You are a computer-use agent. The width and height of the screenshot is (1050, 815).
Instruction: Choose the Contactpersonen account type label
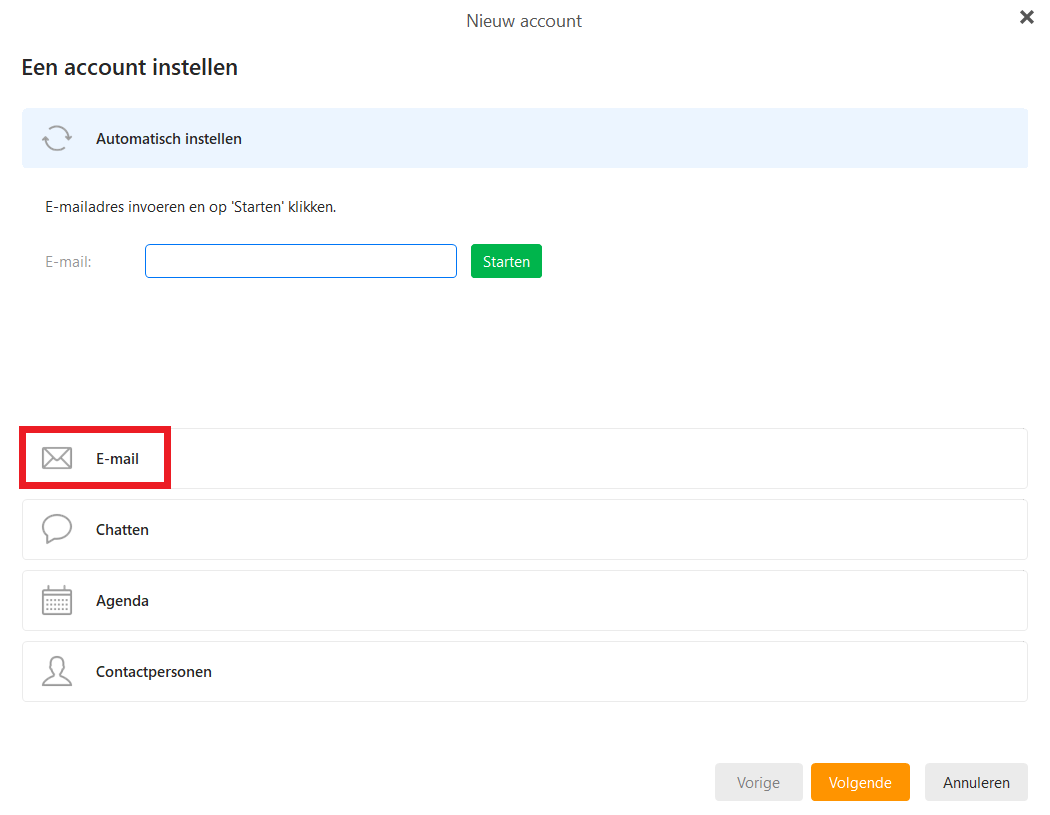[x=153, y=672]
